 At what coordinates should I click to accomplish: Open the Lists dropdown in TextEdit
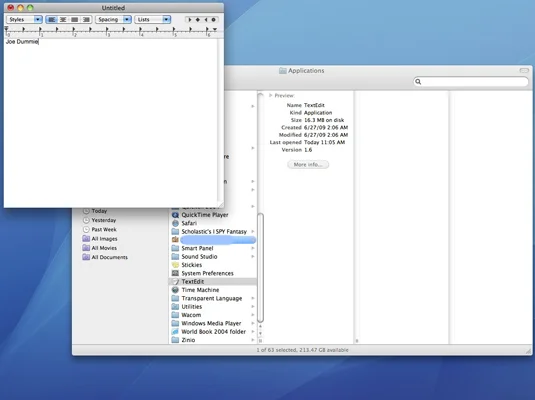click(153, 19)
